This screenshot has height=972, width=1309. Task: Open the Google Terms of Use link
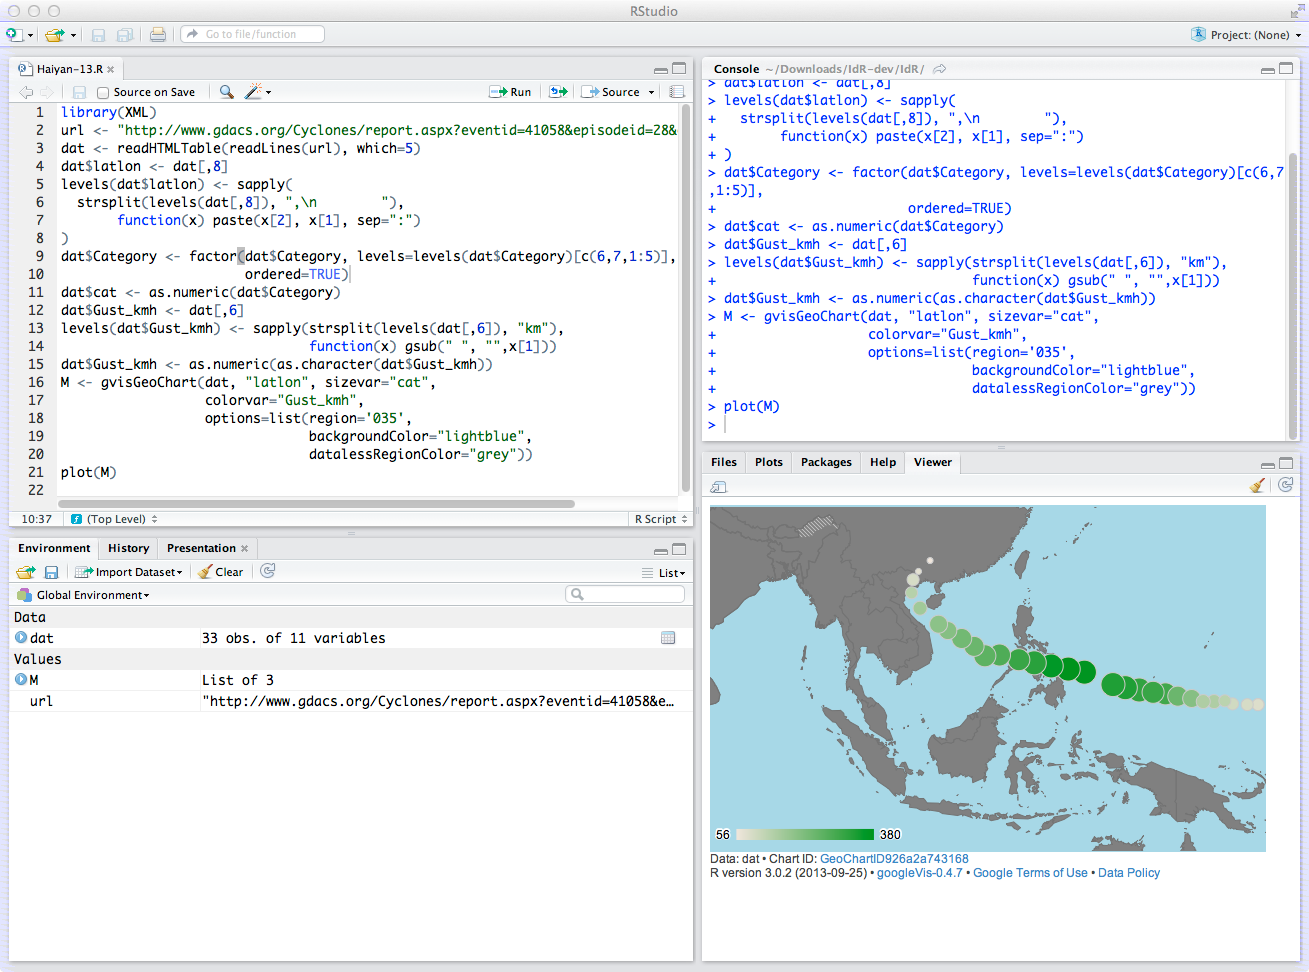(x=1030, y=873)
